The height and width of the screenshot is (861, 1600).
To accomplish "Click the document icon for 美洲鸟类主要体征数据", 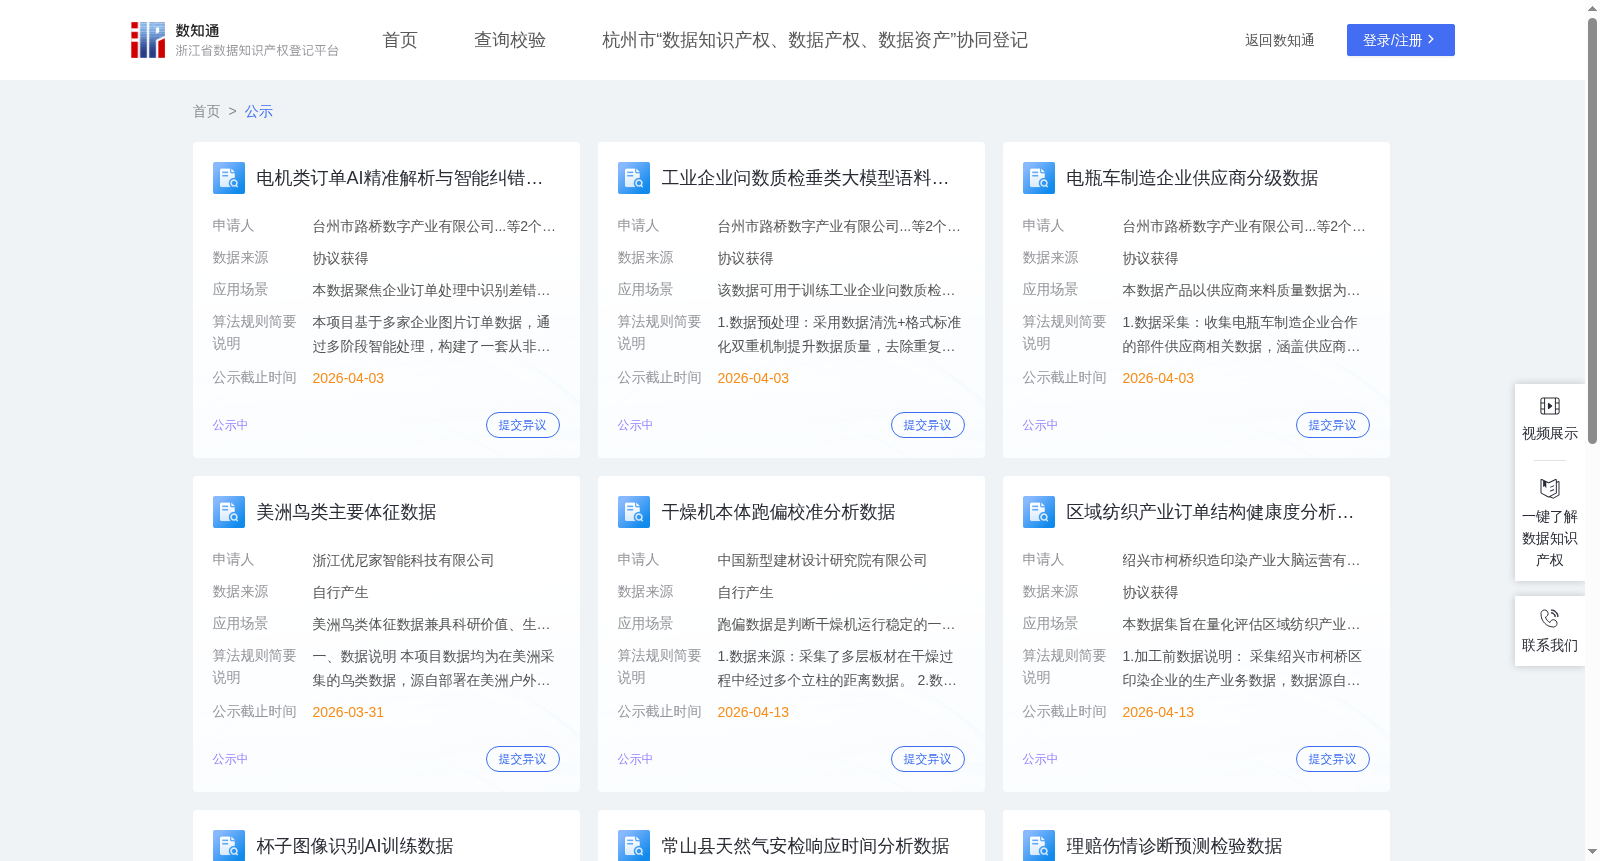I will pos(229,512).
